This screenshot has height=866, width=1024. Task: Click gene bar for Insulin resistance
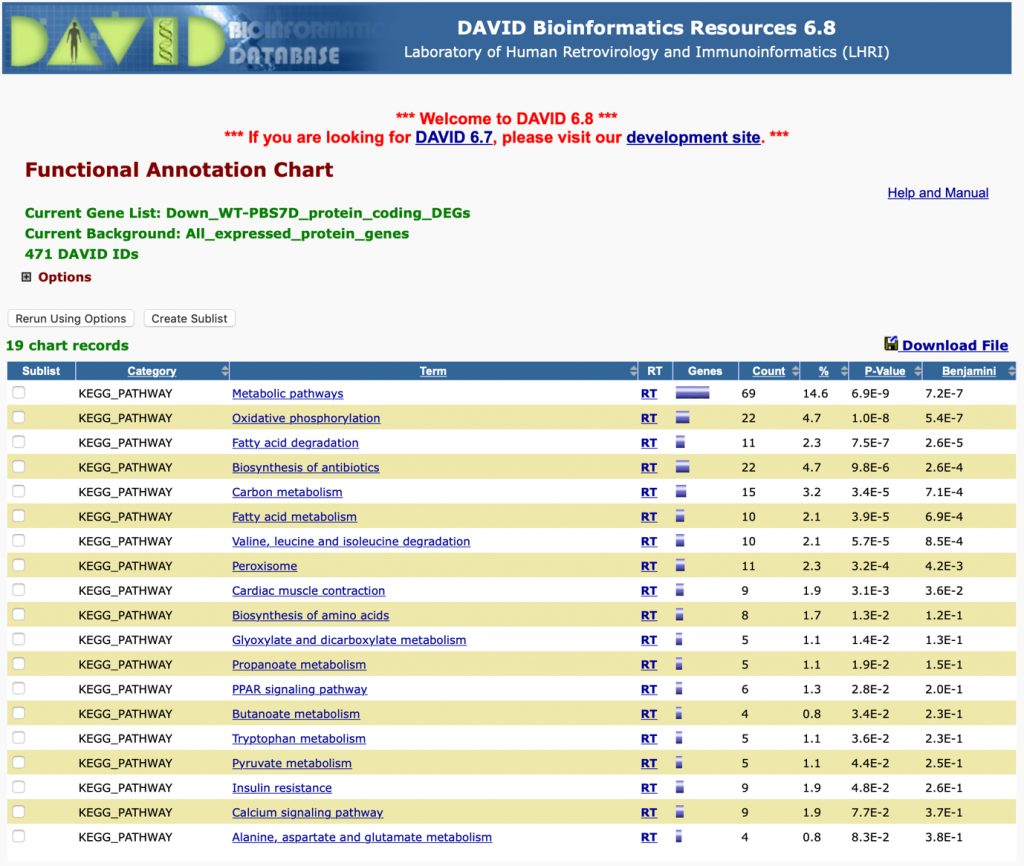pos(680,788)
